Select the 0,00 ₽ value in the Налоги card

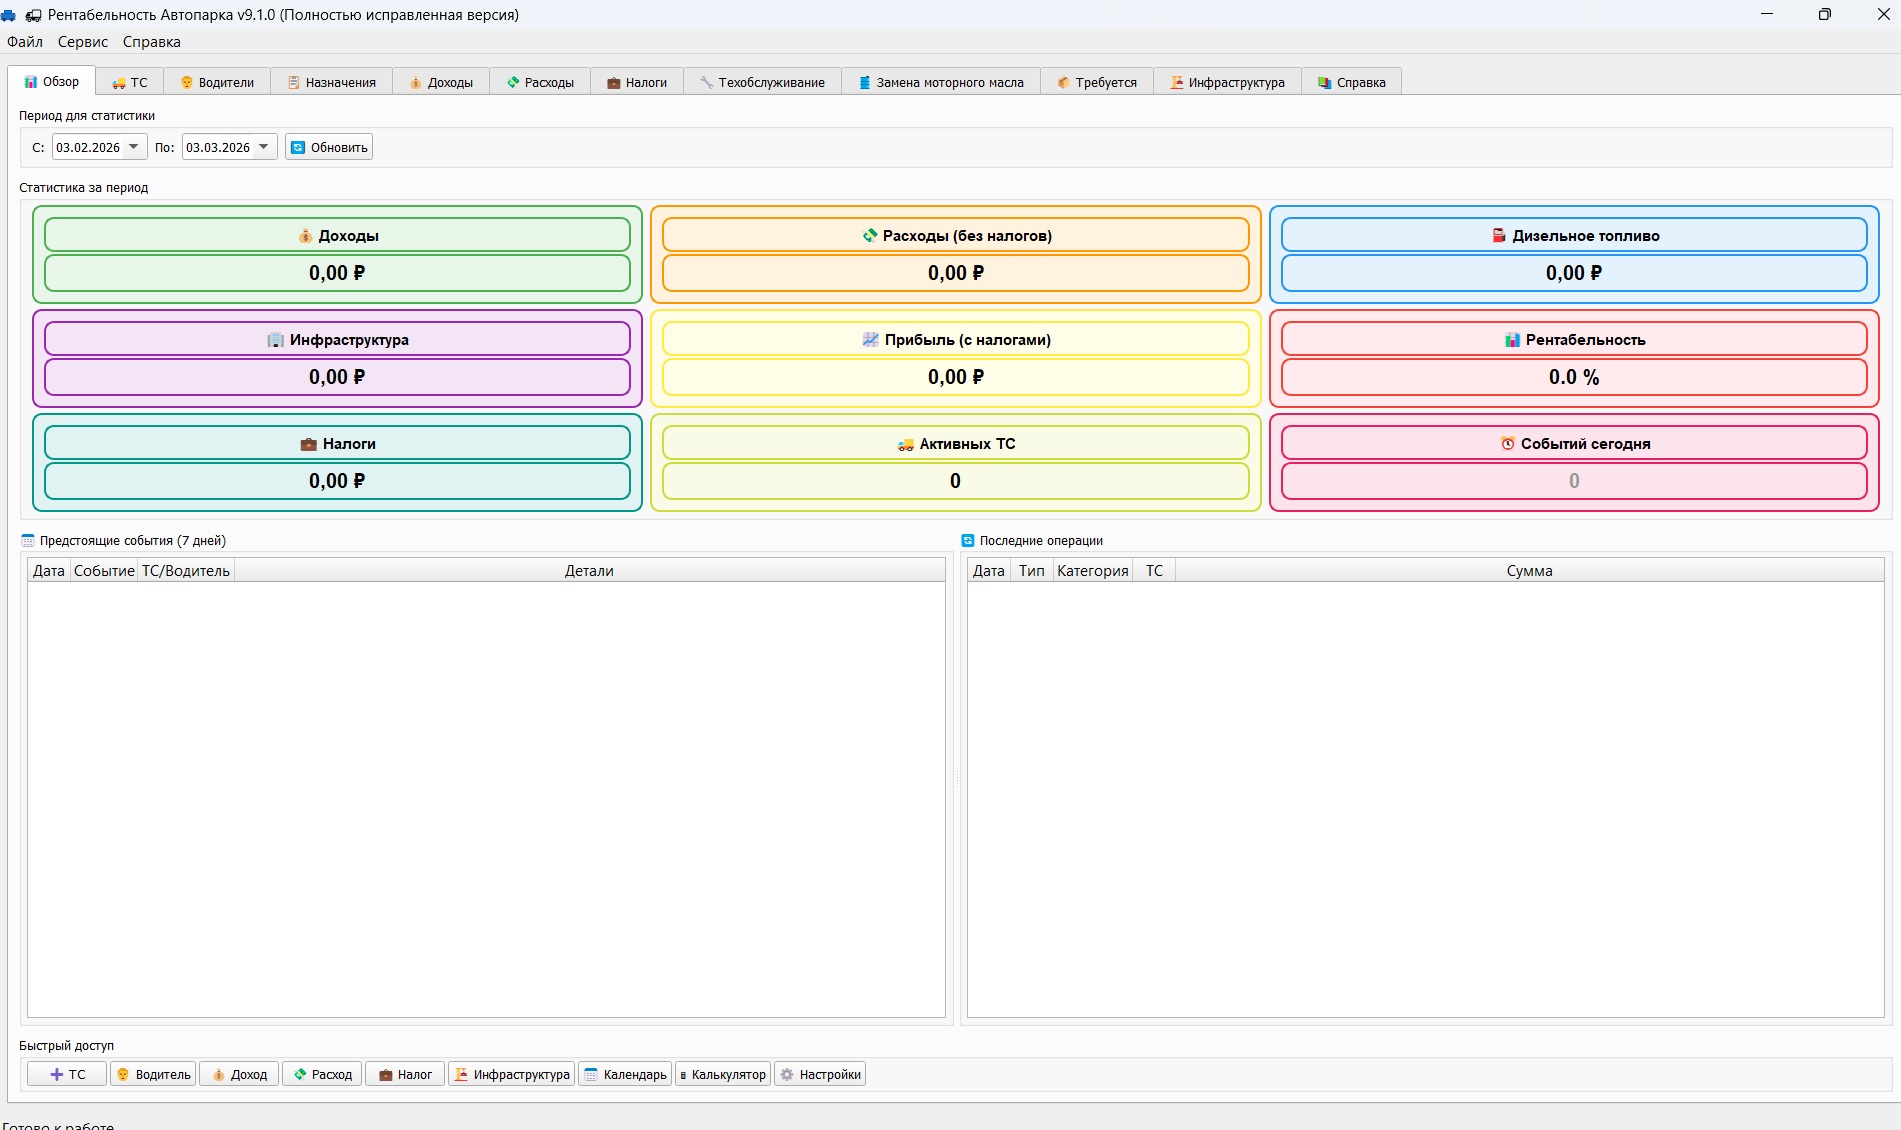[x=337, y=481]
